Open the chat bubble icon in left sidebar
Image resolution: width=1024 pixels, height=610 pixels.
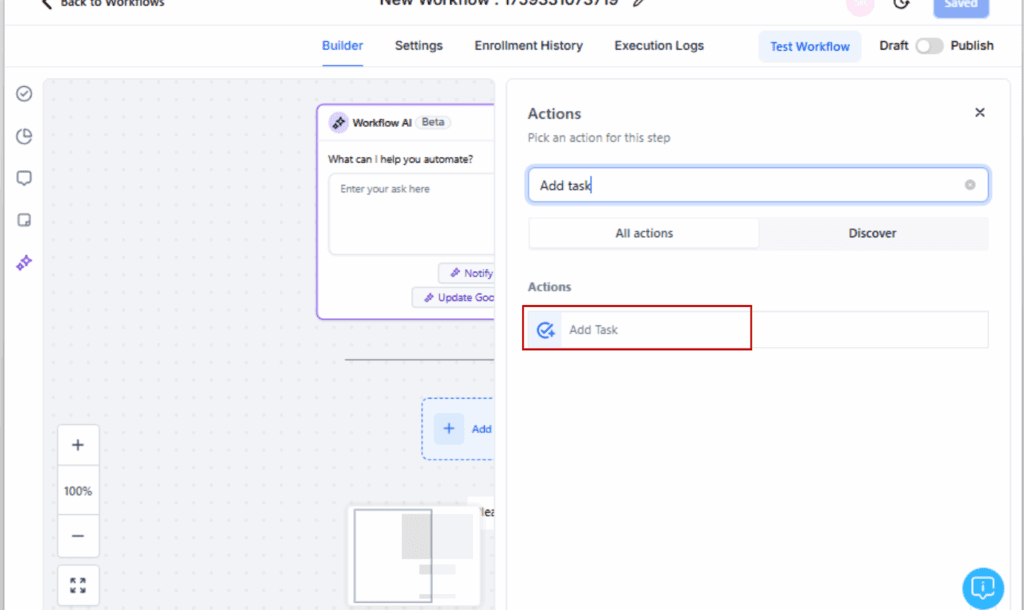[23, 178]
